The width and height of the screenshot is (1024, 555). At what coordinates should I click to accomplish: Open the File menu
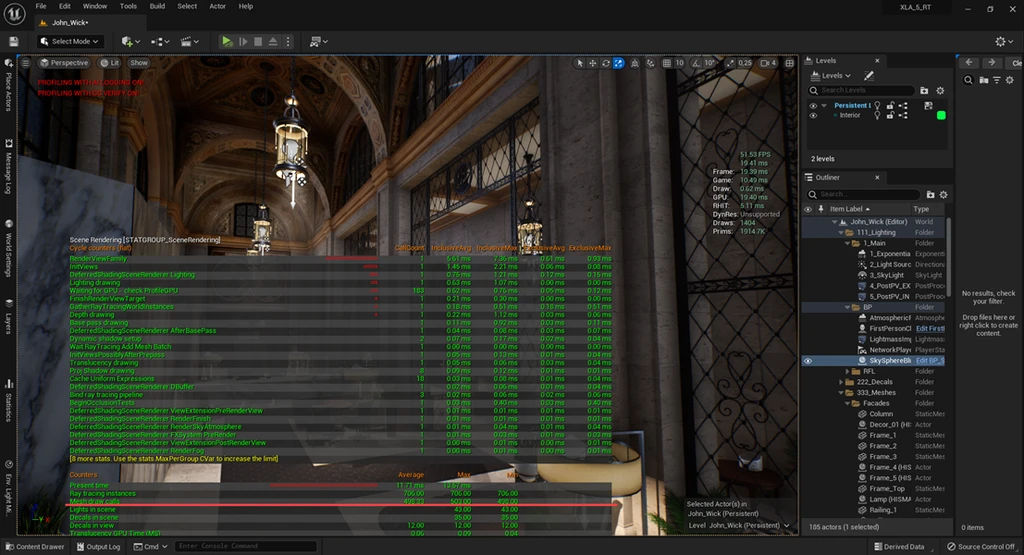click(40, 6)
